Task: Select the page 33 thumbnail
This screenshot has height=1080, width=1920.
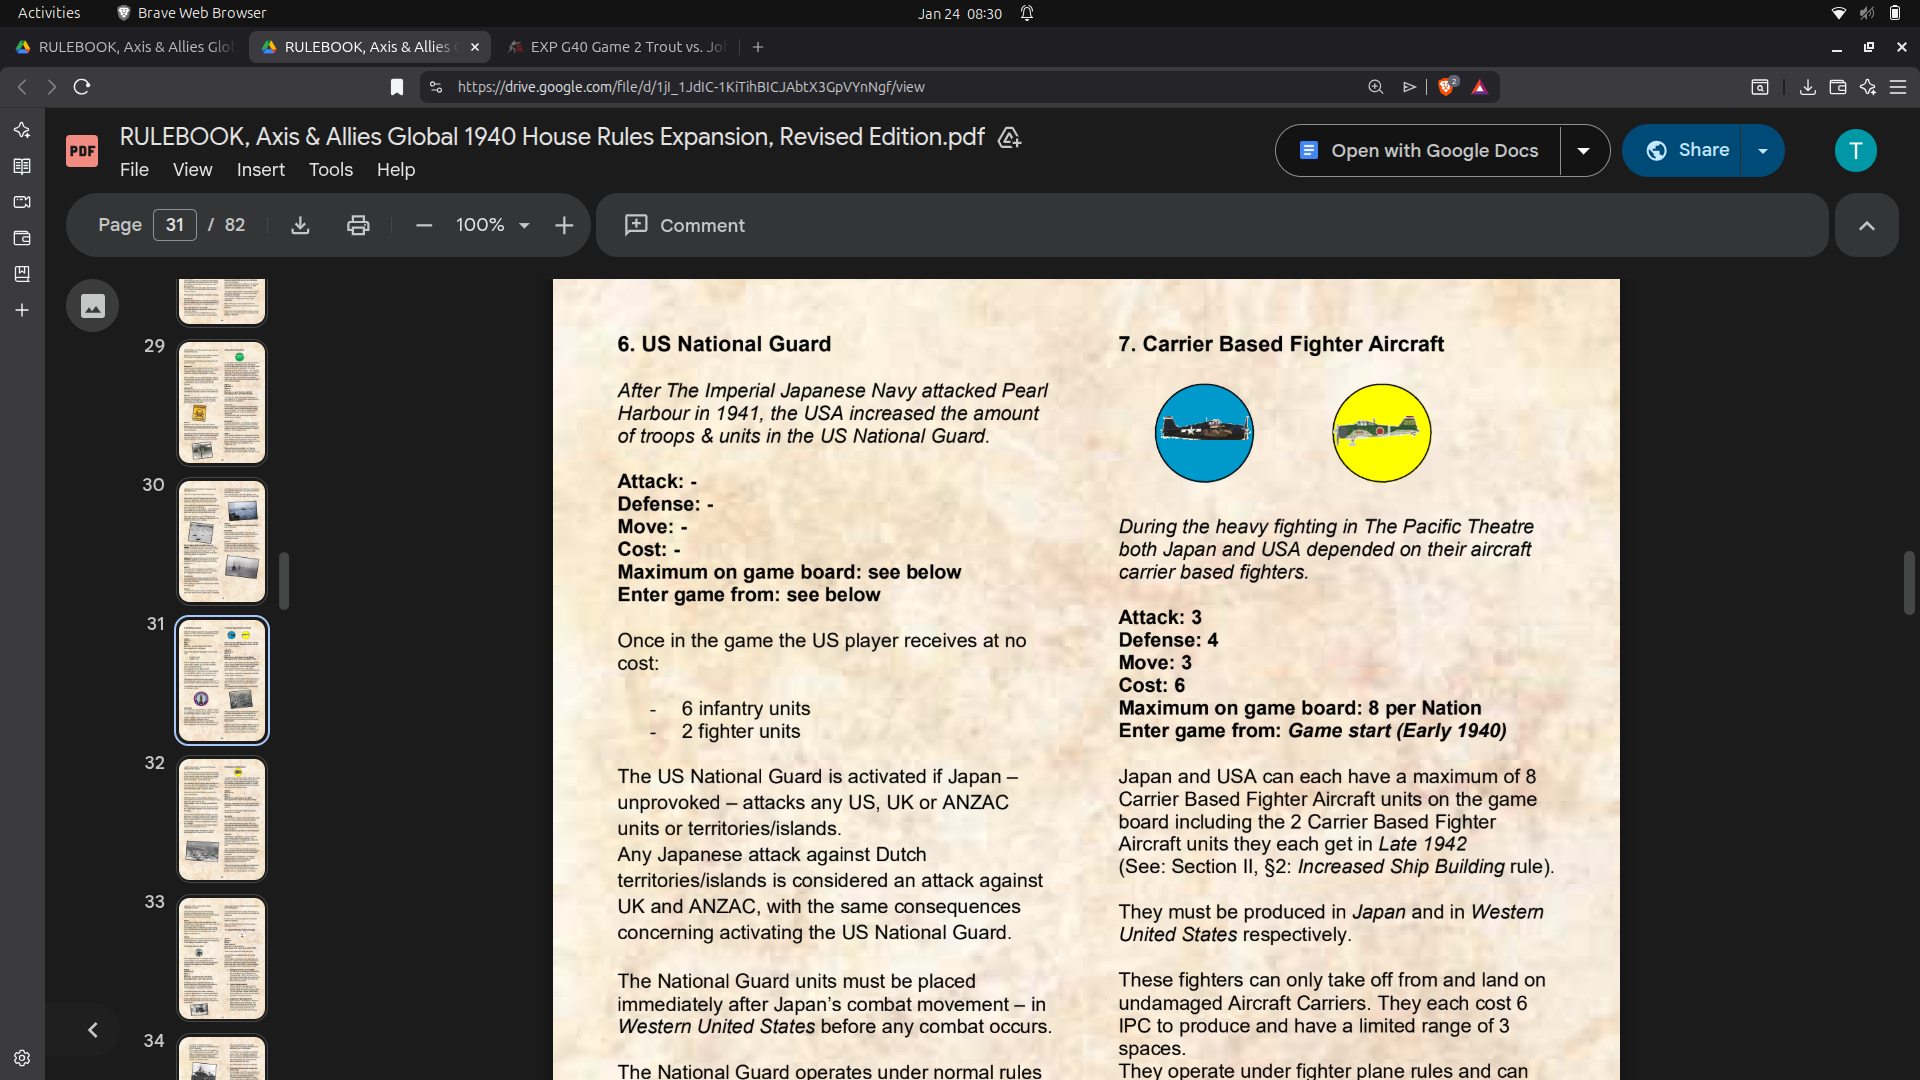Action: 222,957
